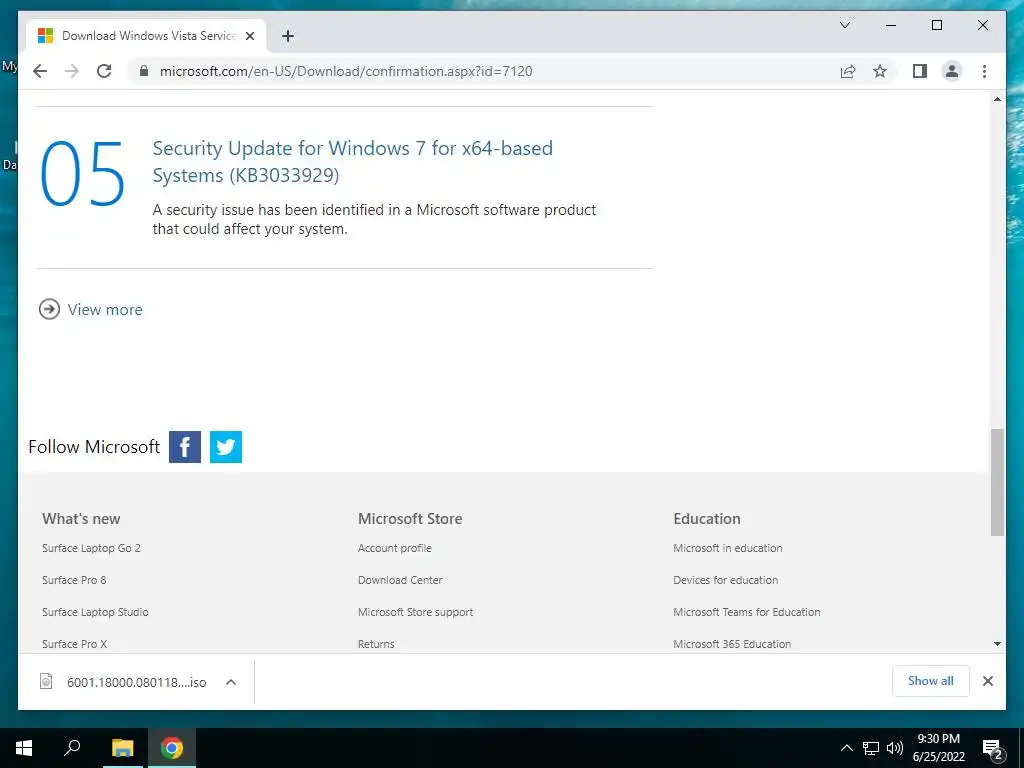Open File Explorer from taskbar
The height and width of the screenshot is (768, 1024).
[122, 748]
